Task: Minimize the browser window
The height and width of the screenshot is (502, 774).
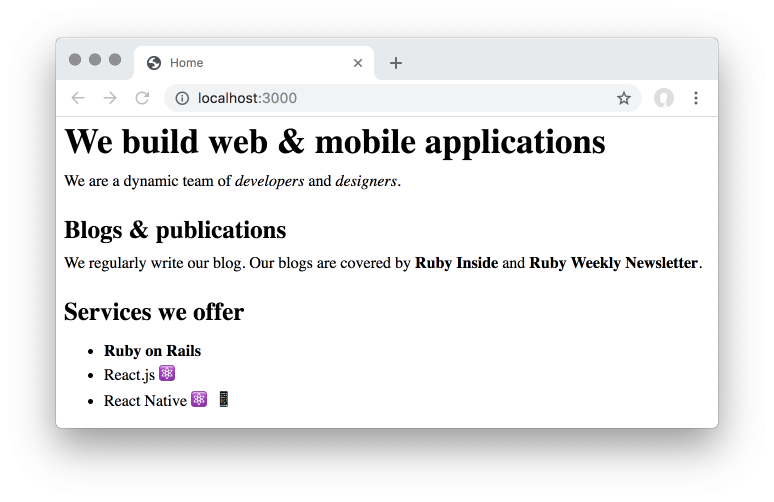Action: (x=95, y=60)
